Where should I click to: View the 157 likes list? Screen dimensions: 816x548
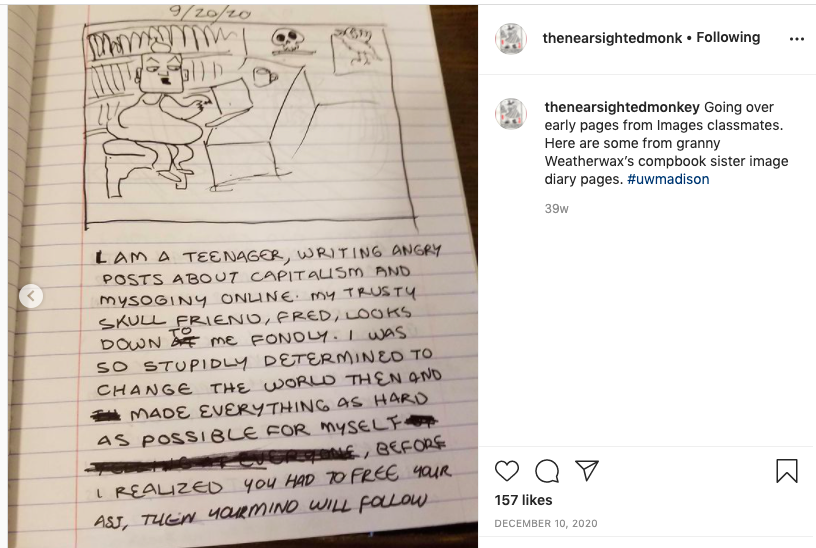(x=523, y=500)
